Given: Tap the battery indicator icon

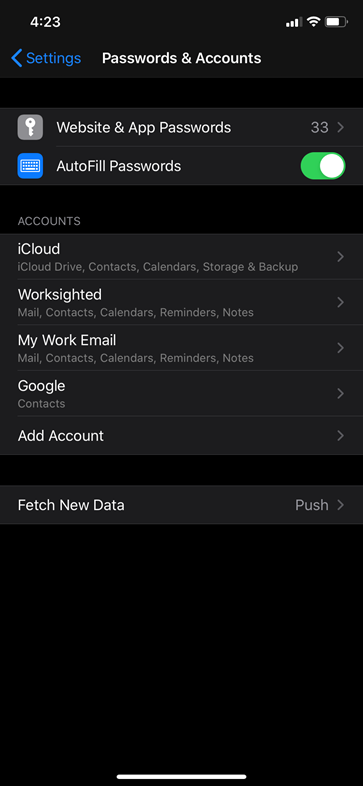Looking at the screenshot, I should [x=336, y=22].
